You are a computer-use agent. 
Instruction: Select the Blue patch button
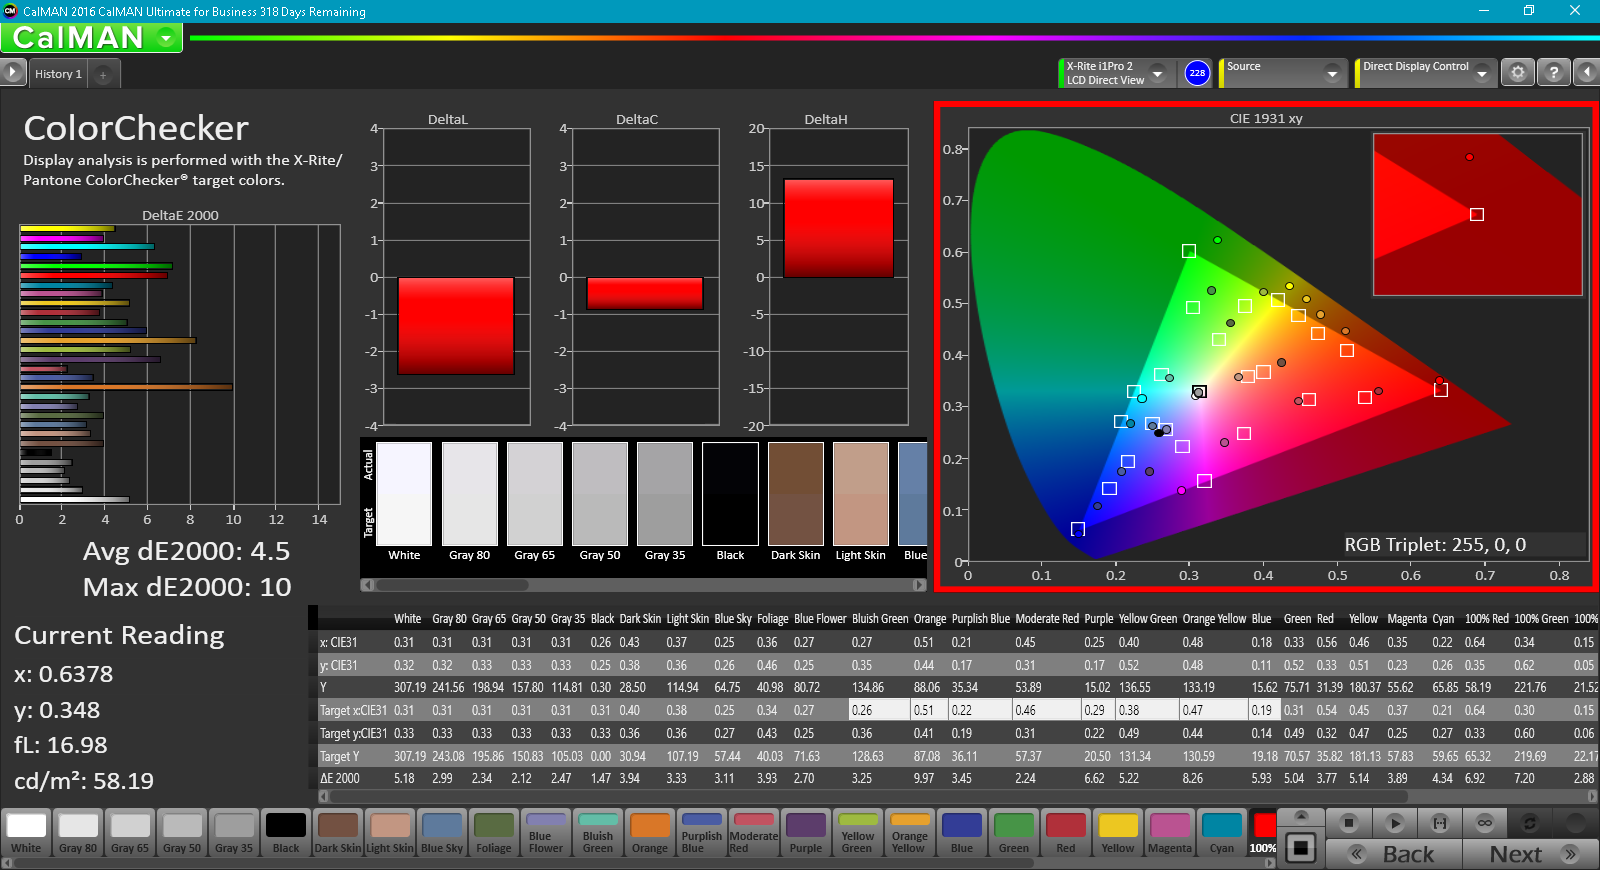(x=962, y=832)
